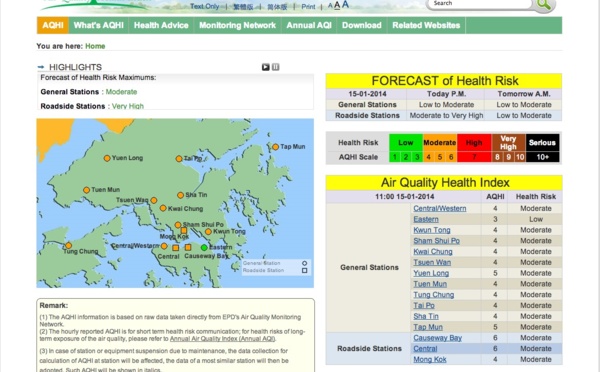The height and width of the screenshot is (372, 600).
Task: Open the Download menu item
Action: 362,25
